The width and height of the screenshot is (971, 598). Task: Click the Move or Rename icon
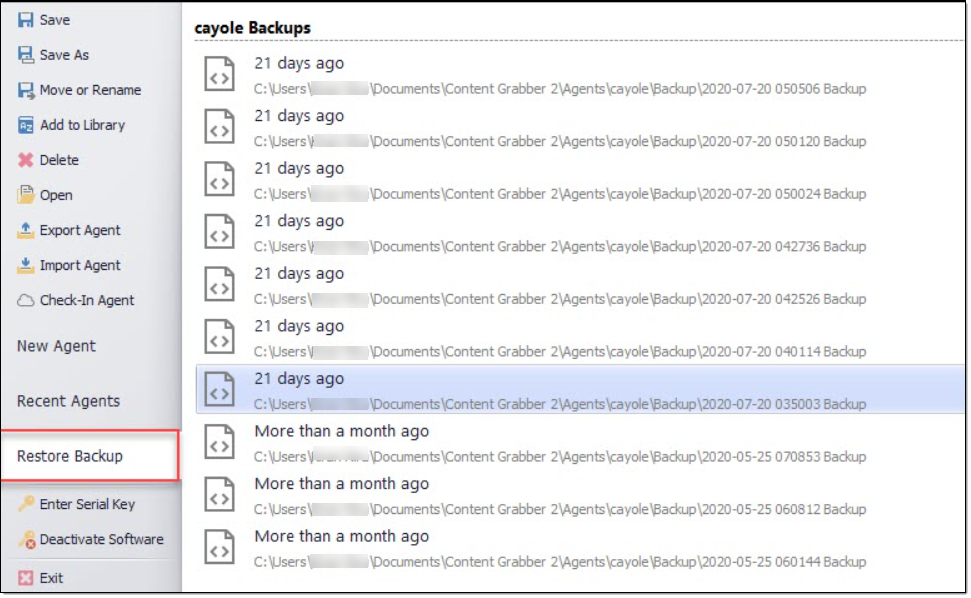[x=26, y=90]
